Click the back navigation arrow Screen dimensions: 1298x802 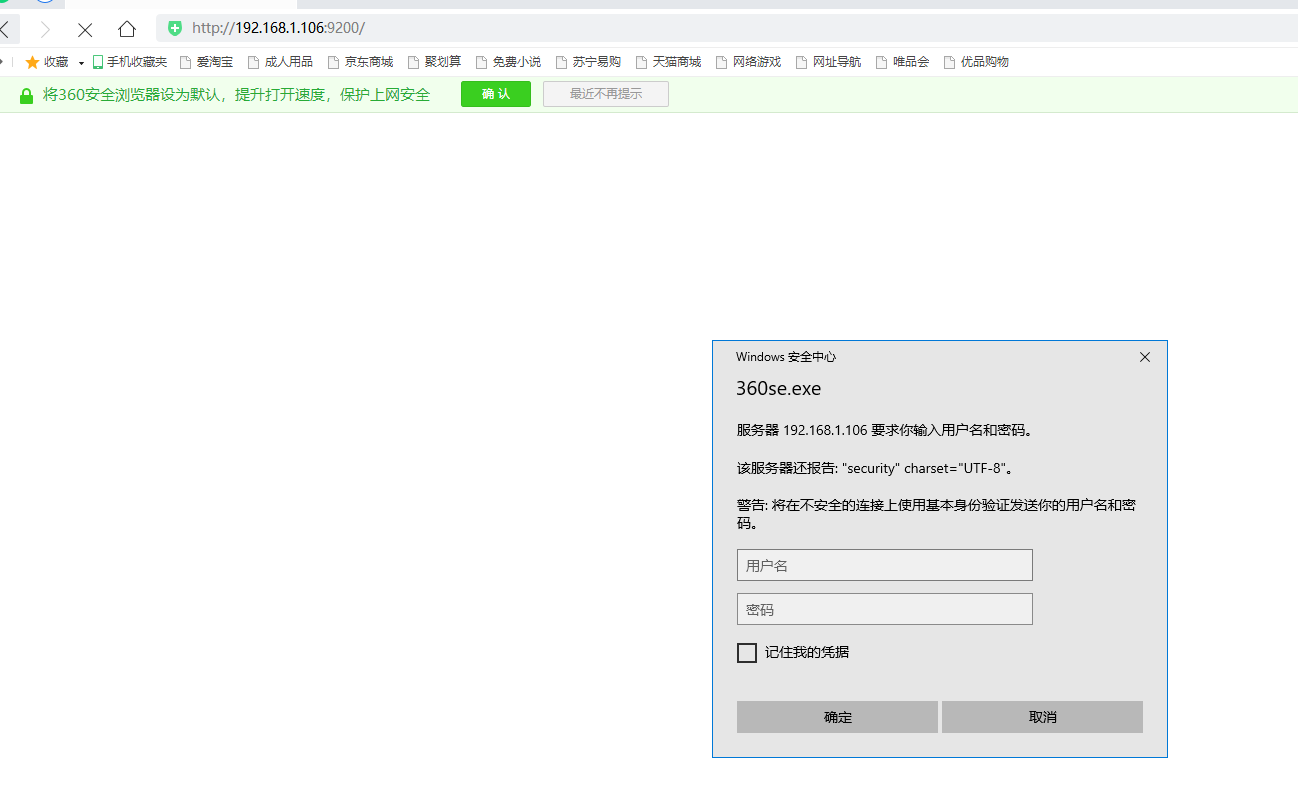[x=6, y=30]
